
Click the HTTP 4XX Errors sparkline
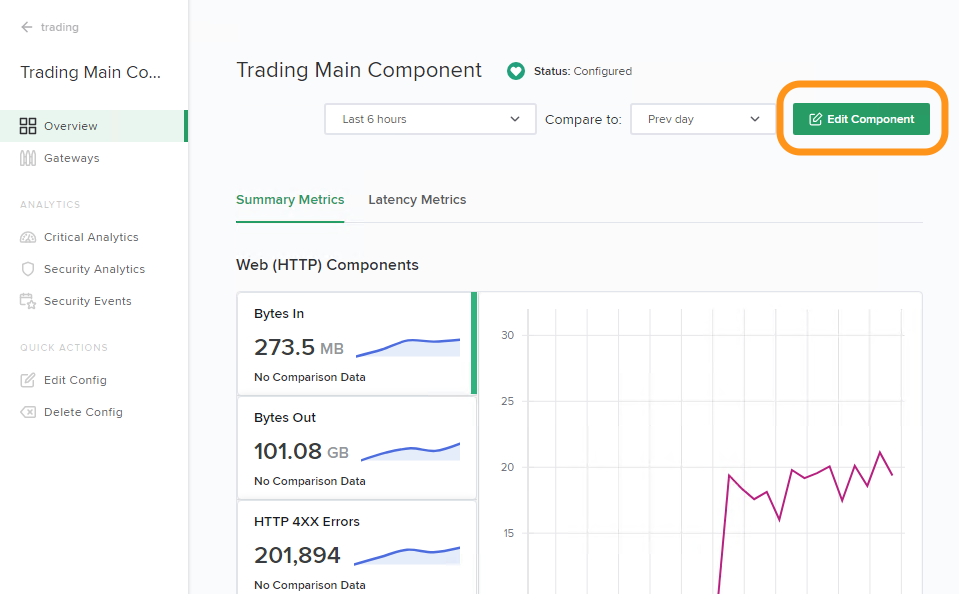pos(407,555)
